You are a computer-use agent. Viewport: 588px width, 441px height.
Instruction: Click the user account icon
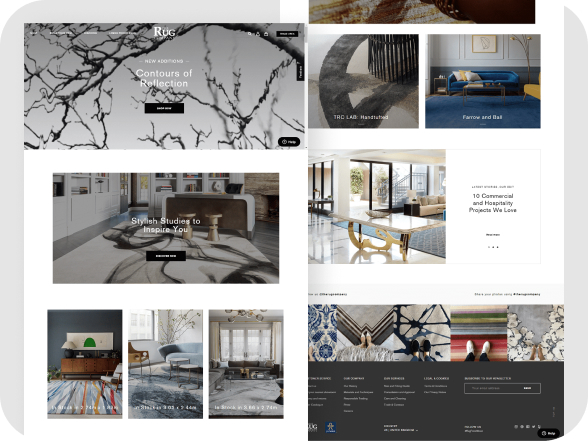tap(258, 34)
